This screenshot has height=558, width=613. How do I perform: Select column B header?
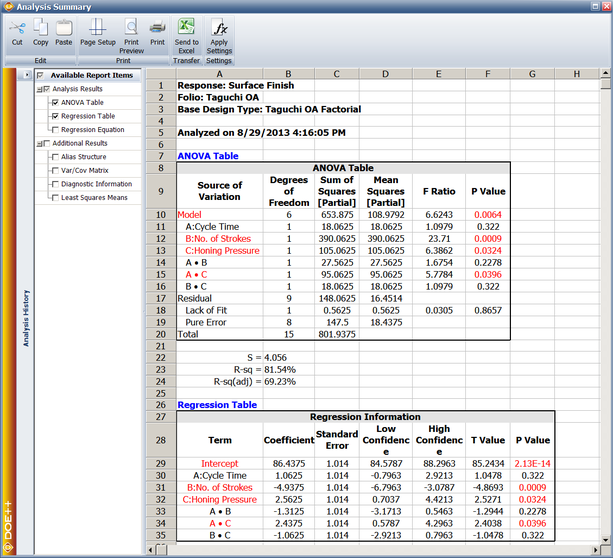point(288,74)
